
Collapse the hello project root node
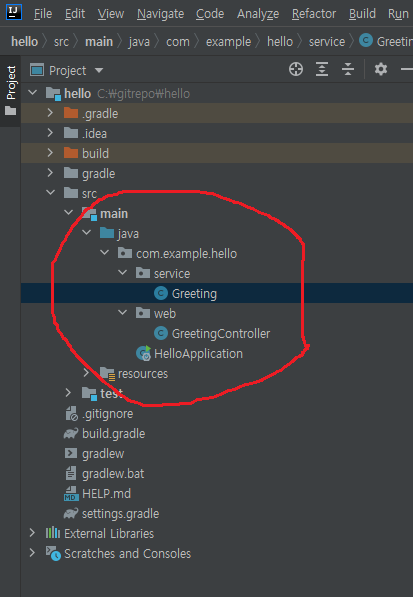pos(33,93)
